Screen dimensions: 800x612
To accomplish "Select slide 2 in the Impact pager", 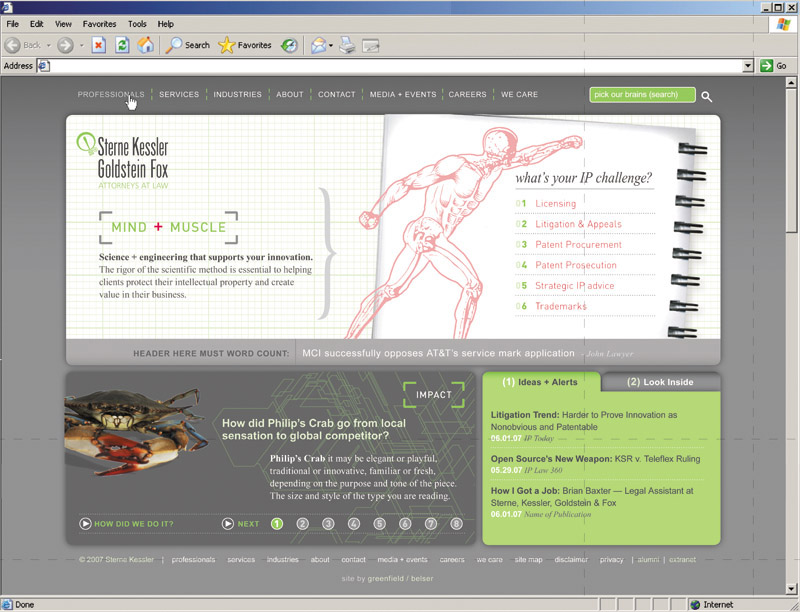I will click(303, 524).
